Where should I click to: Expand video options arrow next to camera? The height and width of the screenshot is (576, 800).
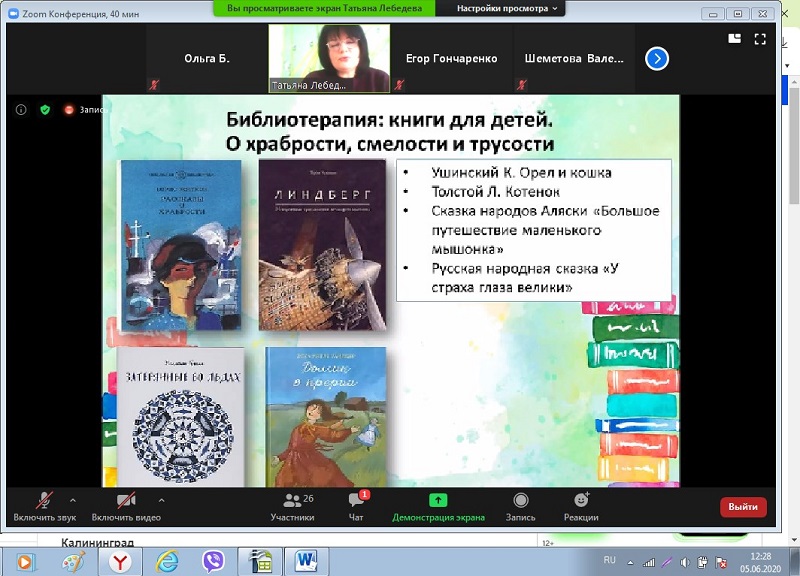[x=161, y=500]
